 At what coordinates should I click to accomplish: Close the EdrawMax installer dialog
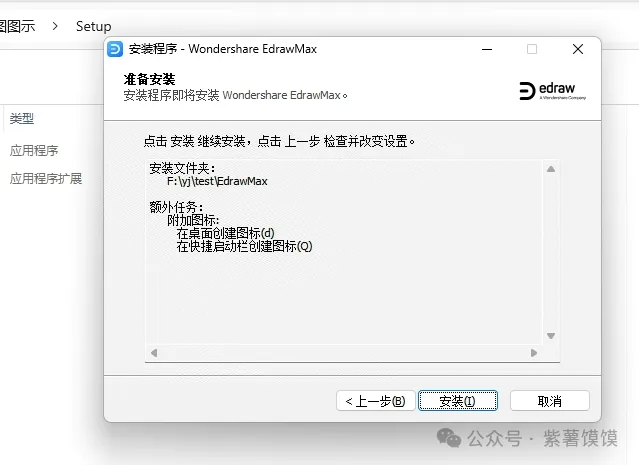[578, 49]
